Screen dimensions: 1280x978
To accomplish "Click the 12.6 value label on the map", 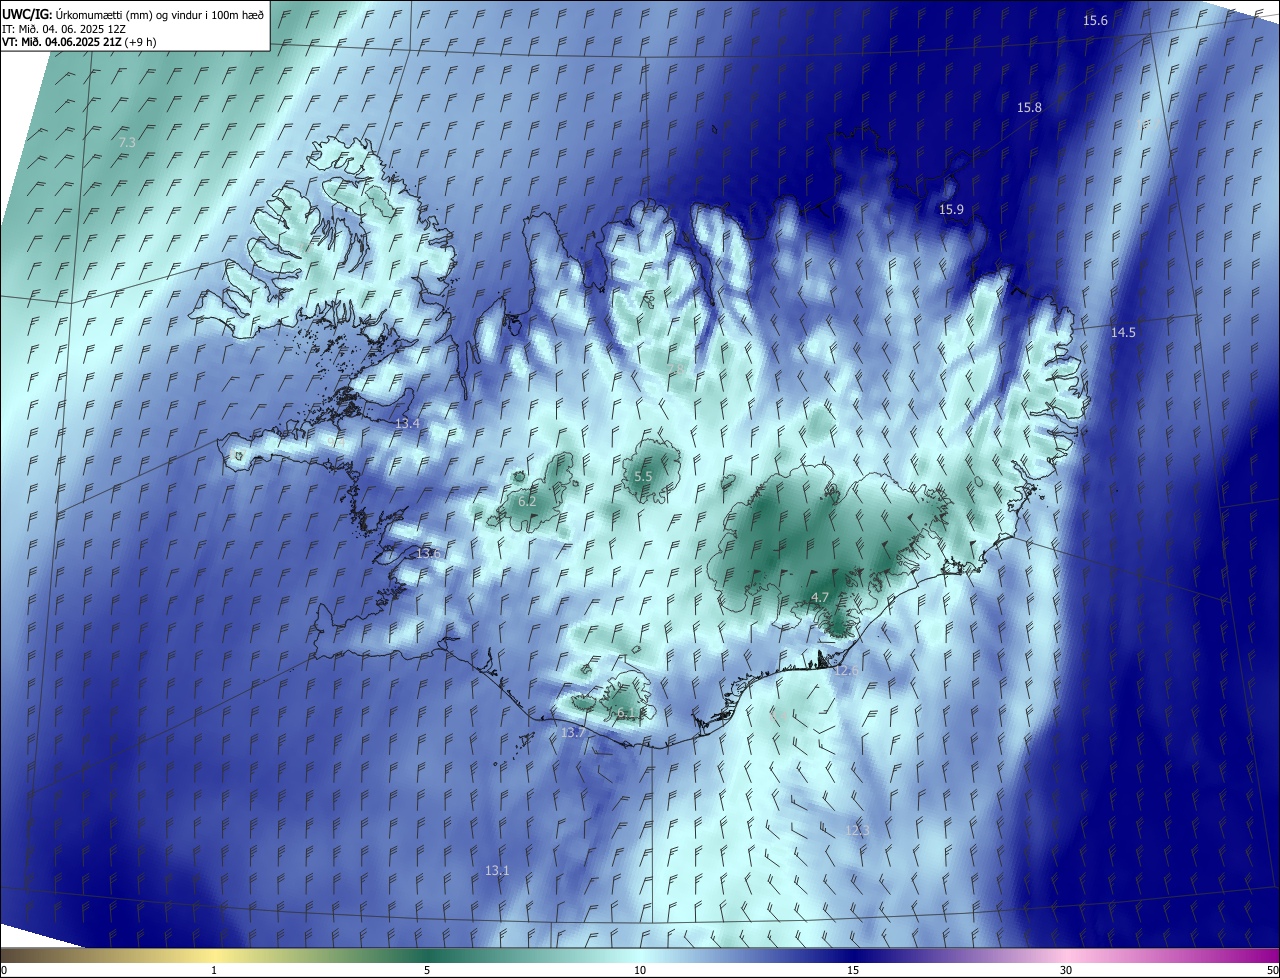I will (846, 670).
